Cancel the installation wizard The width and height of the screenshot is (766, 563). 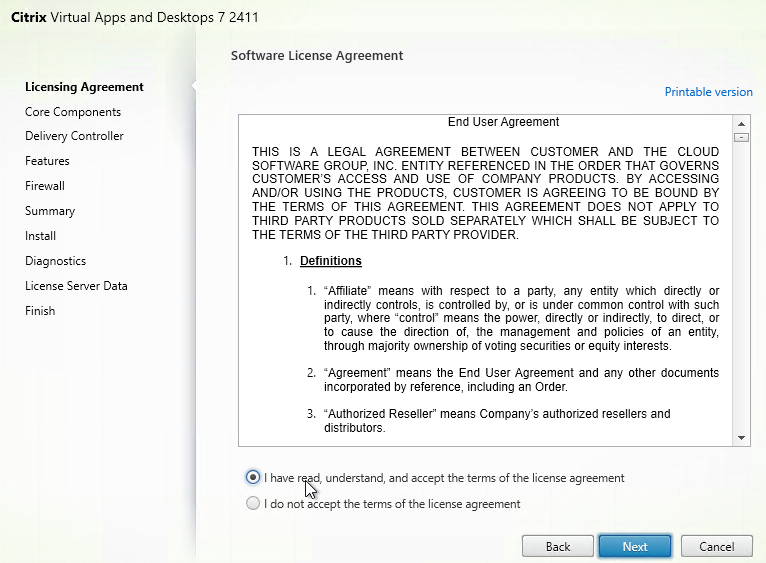[x=717, y=546]
